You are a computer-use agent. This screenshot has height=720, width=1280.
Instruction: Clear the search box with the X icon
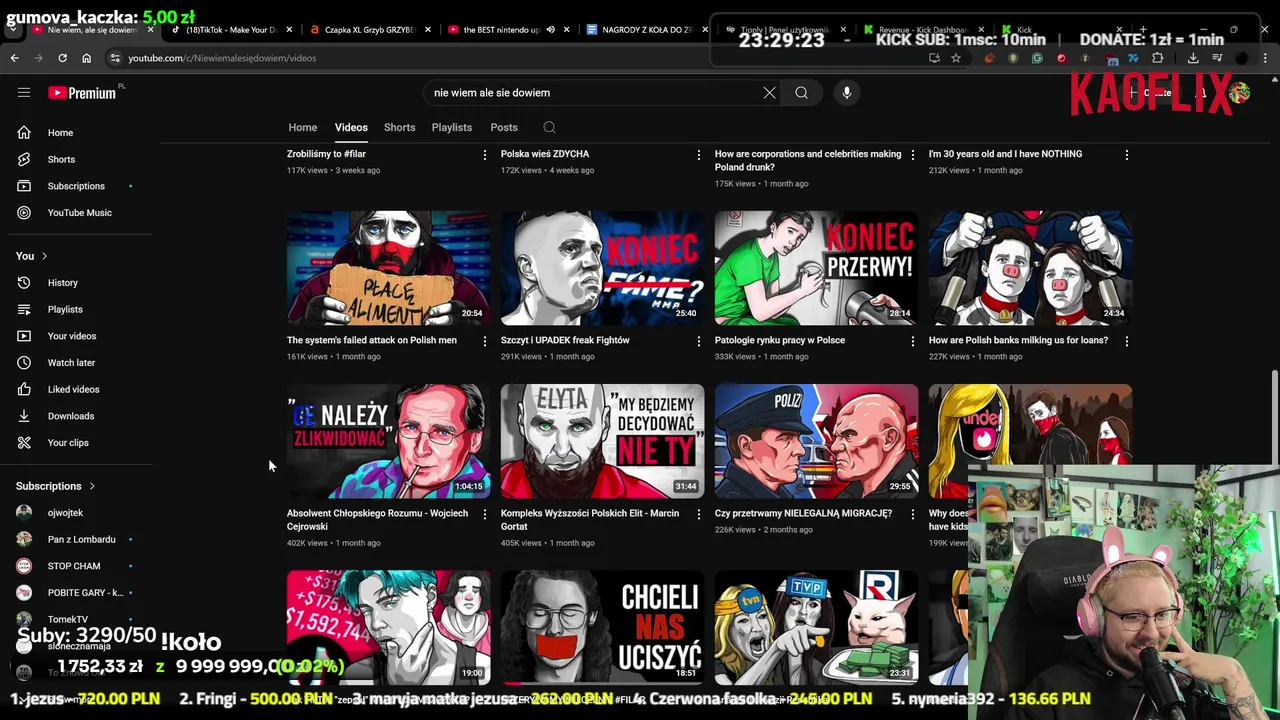point(769,93)
